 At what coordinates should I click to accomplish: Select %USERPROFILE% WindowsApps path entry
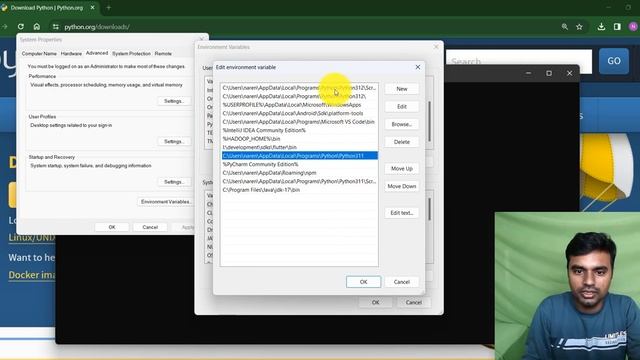[x=299, y=105]
